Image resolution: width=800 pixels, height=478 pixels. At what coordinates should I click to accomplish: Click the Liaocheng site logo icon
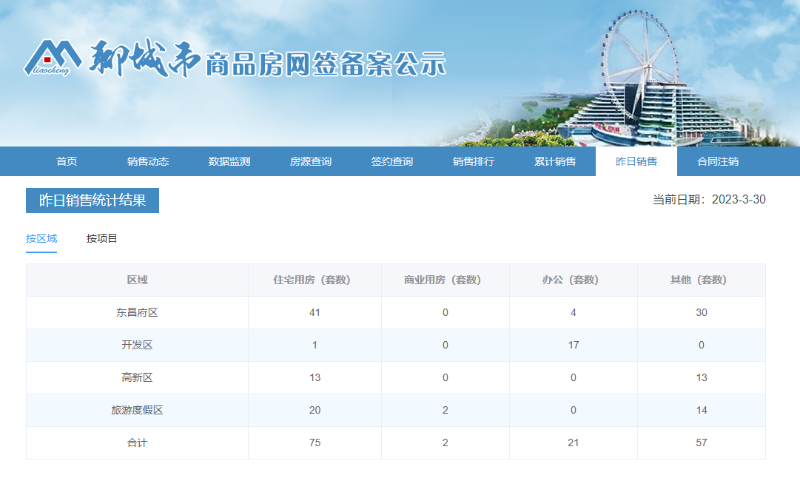pyautogui.click(x=52, y=60)
